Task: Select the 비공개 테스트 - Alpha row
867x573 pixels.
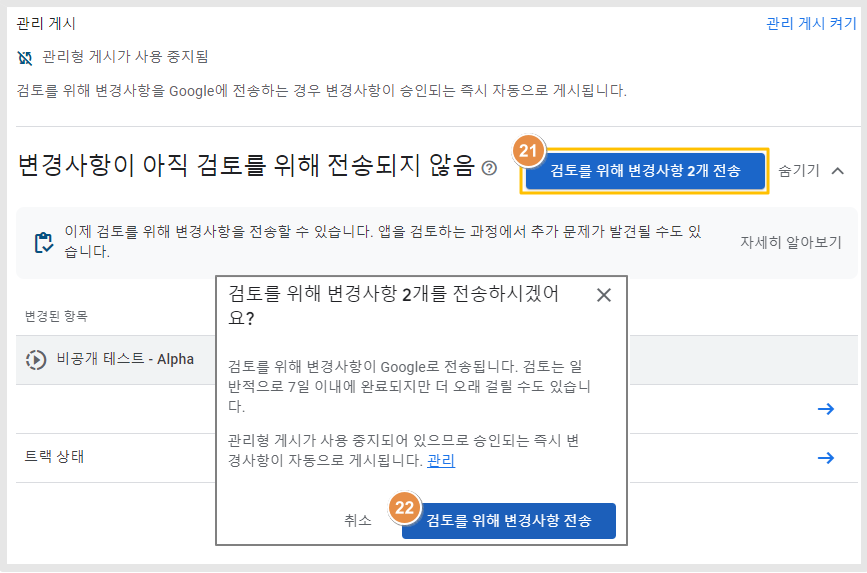Action: pyautogui.click(x=116, y=360)
